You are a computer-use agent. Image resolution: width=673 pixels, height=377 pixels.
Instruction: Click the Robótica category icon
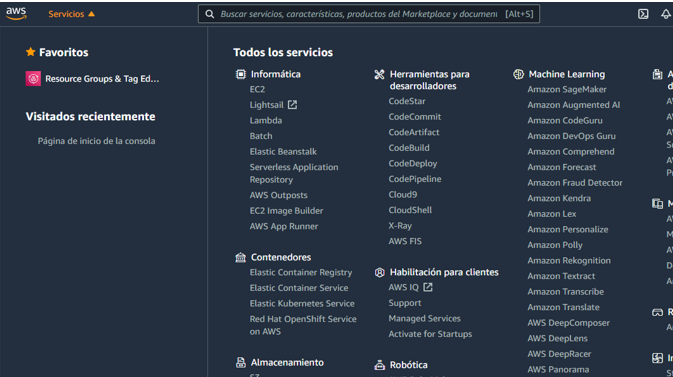click(x=379, y=365)
